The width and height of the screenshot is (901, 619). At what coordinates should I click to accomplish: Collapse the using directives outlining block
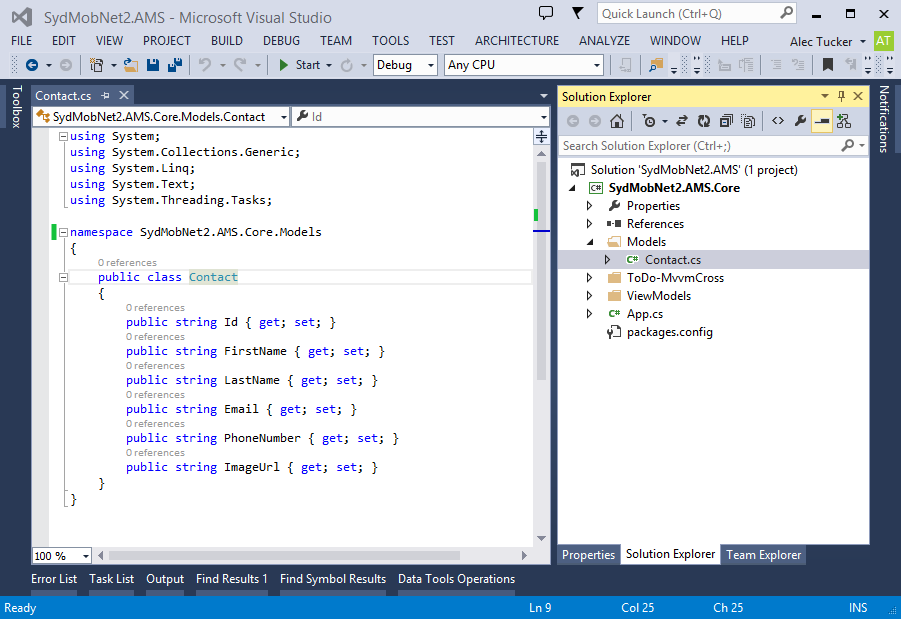click(64, 137)
